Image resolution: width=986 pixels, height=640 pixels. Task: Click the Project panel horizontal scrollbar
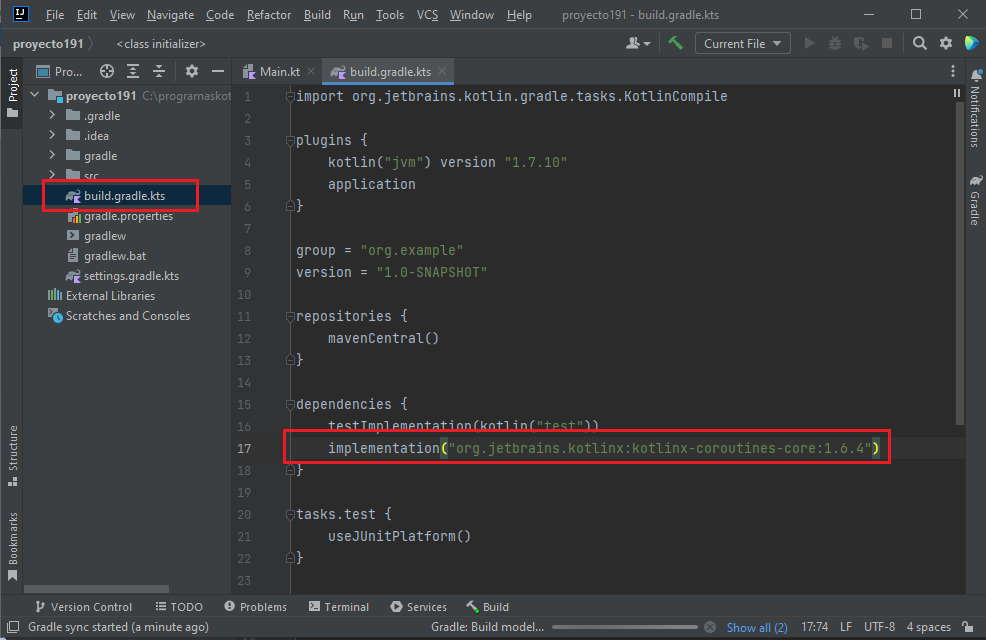pos(96,589)
